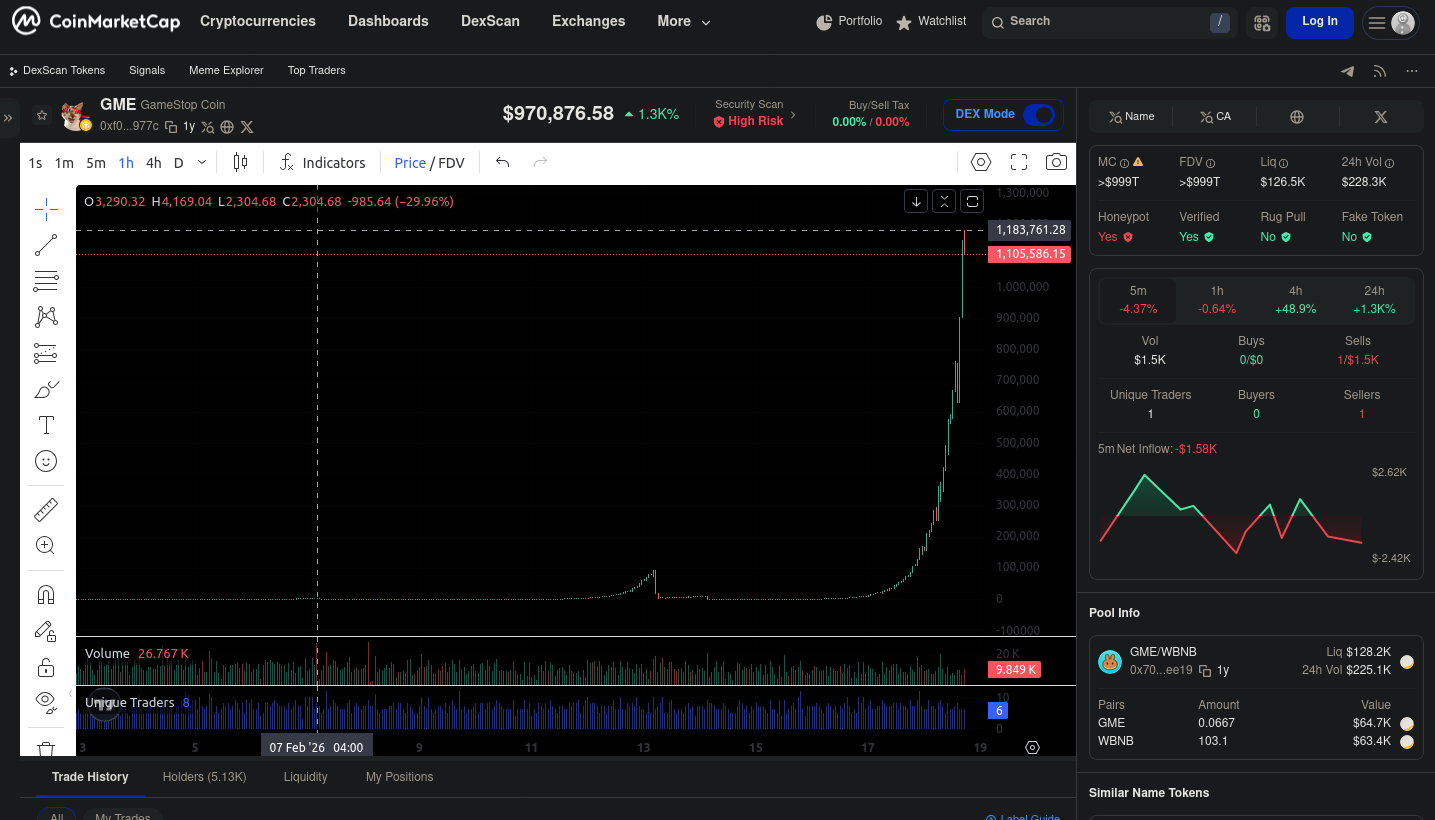Click the Telegram paper-plane icon

pyautogui.click(x=1348, y=71)
